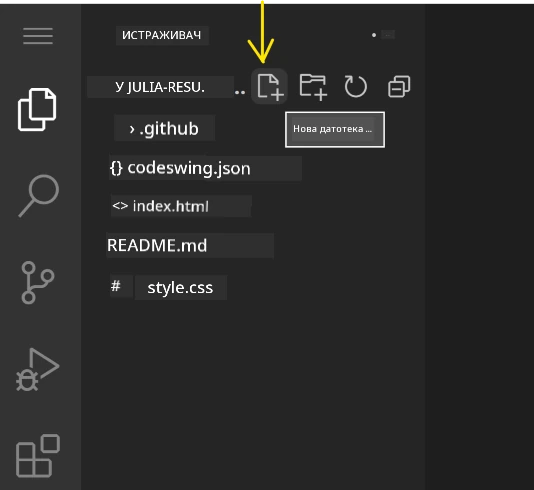Open the Explorer view in activity bar
Screen dimensions: 534x490
(x=37, y=109)
